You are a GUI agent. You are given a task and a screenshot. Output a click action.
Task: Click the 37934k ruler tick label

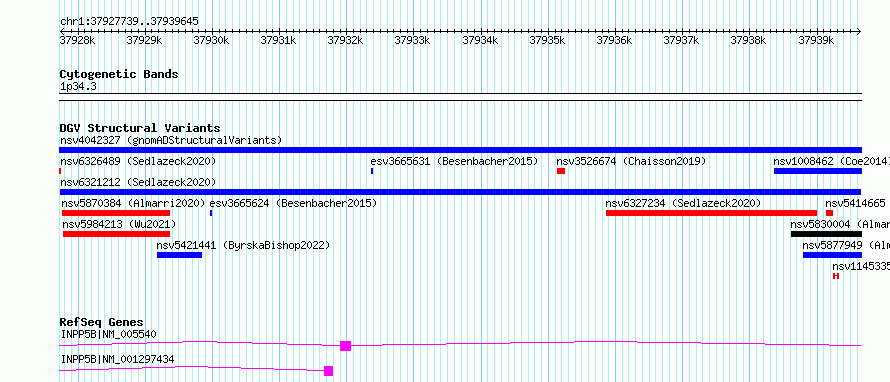coord(480,40)
